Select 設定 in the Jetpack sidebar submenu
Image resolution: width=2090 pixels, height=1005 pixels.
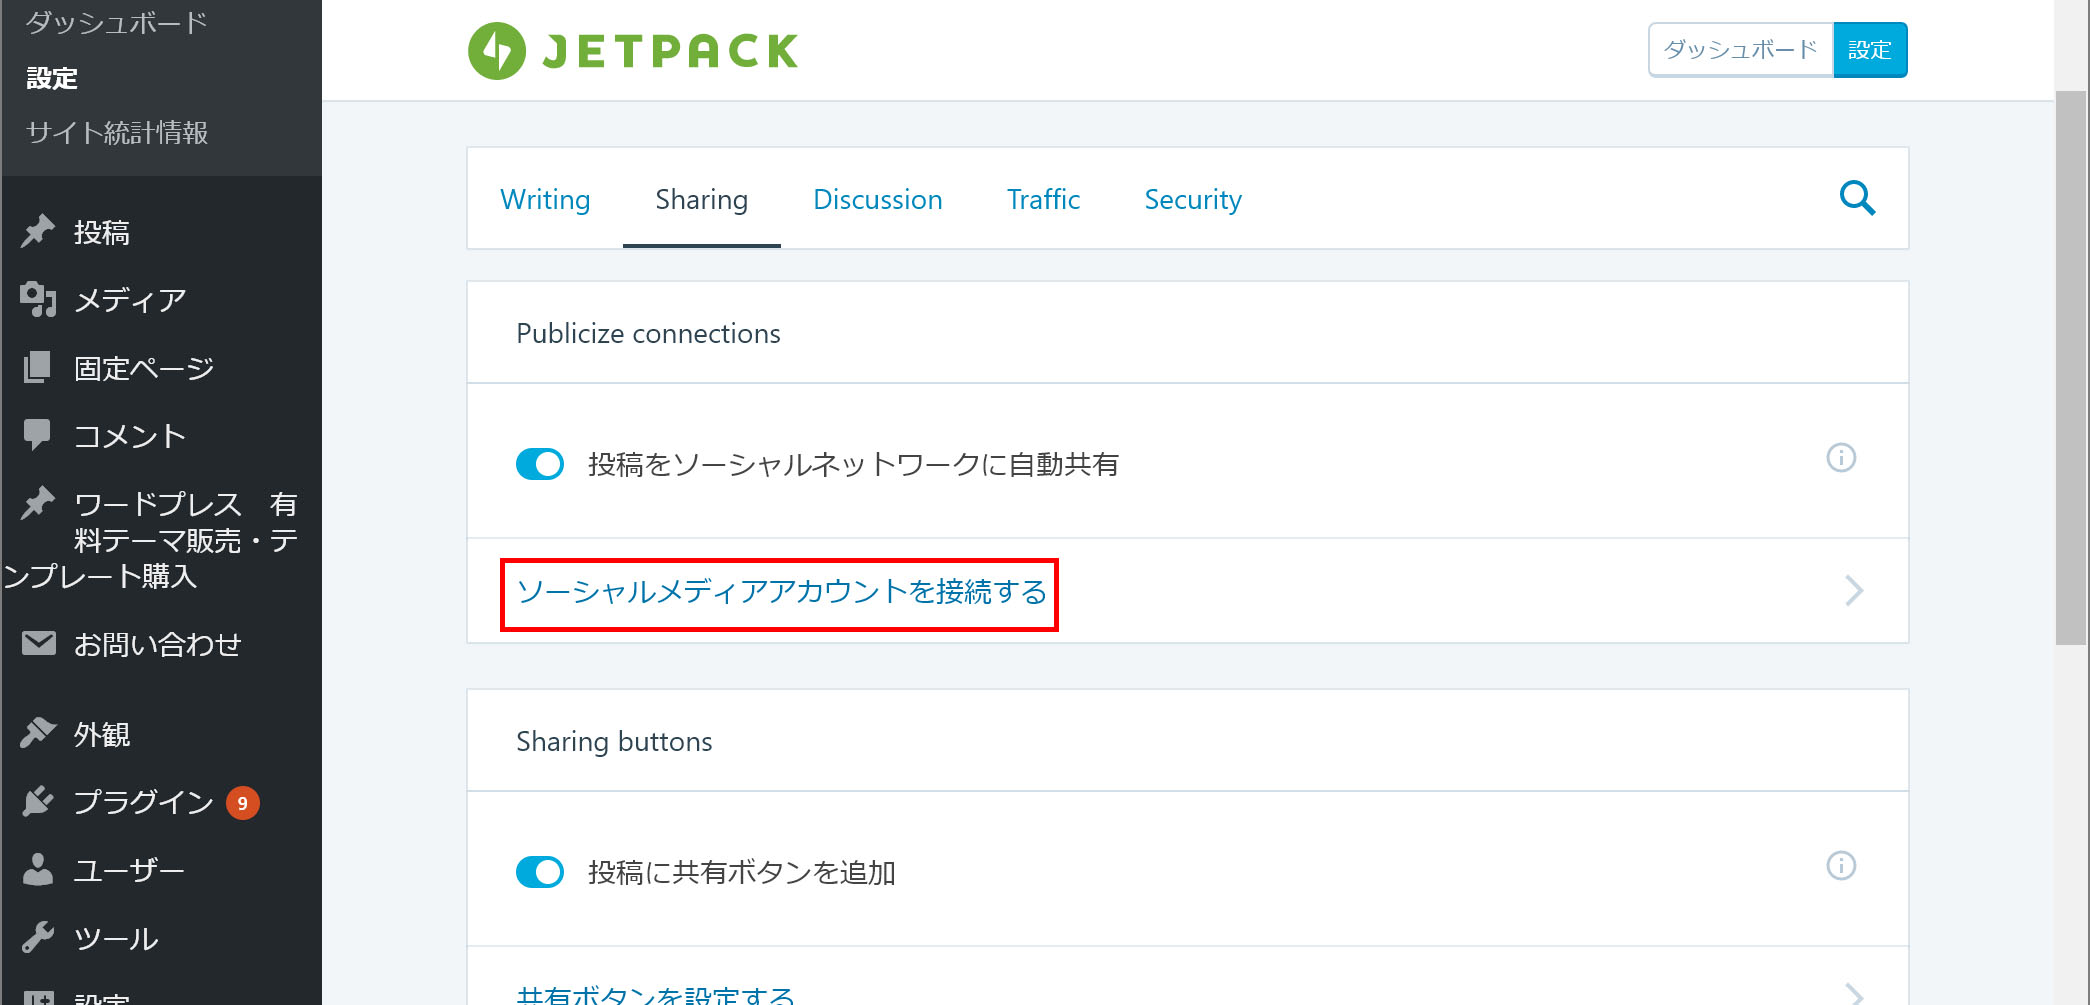pos(52,78)
